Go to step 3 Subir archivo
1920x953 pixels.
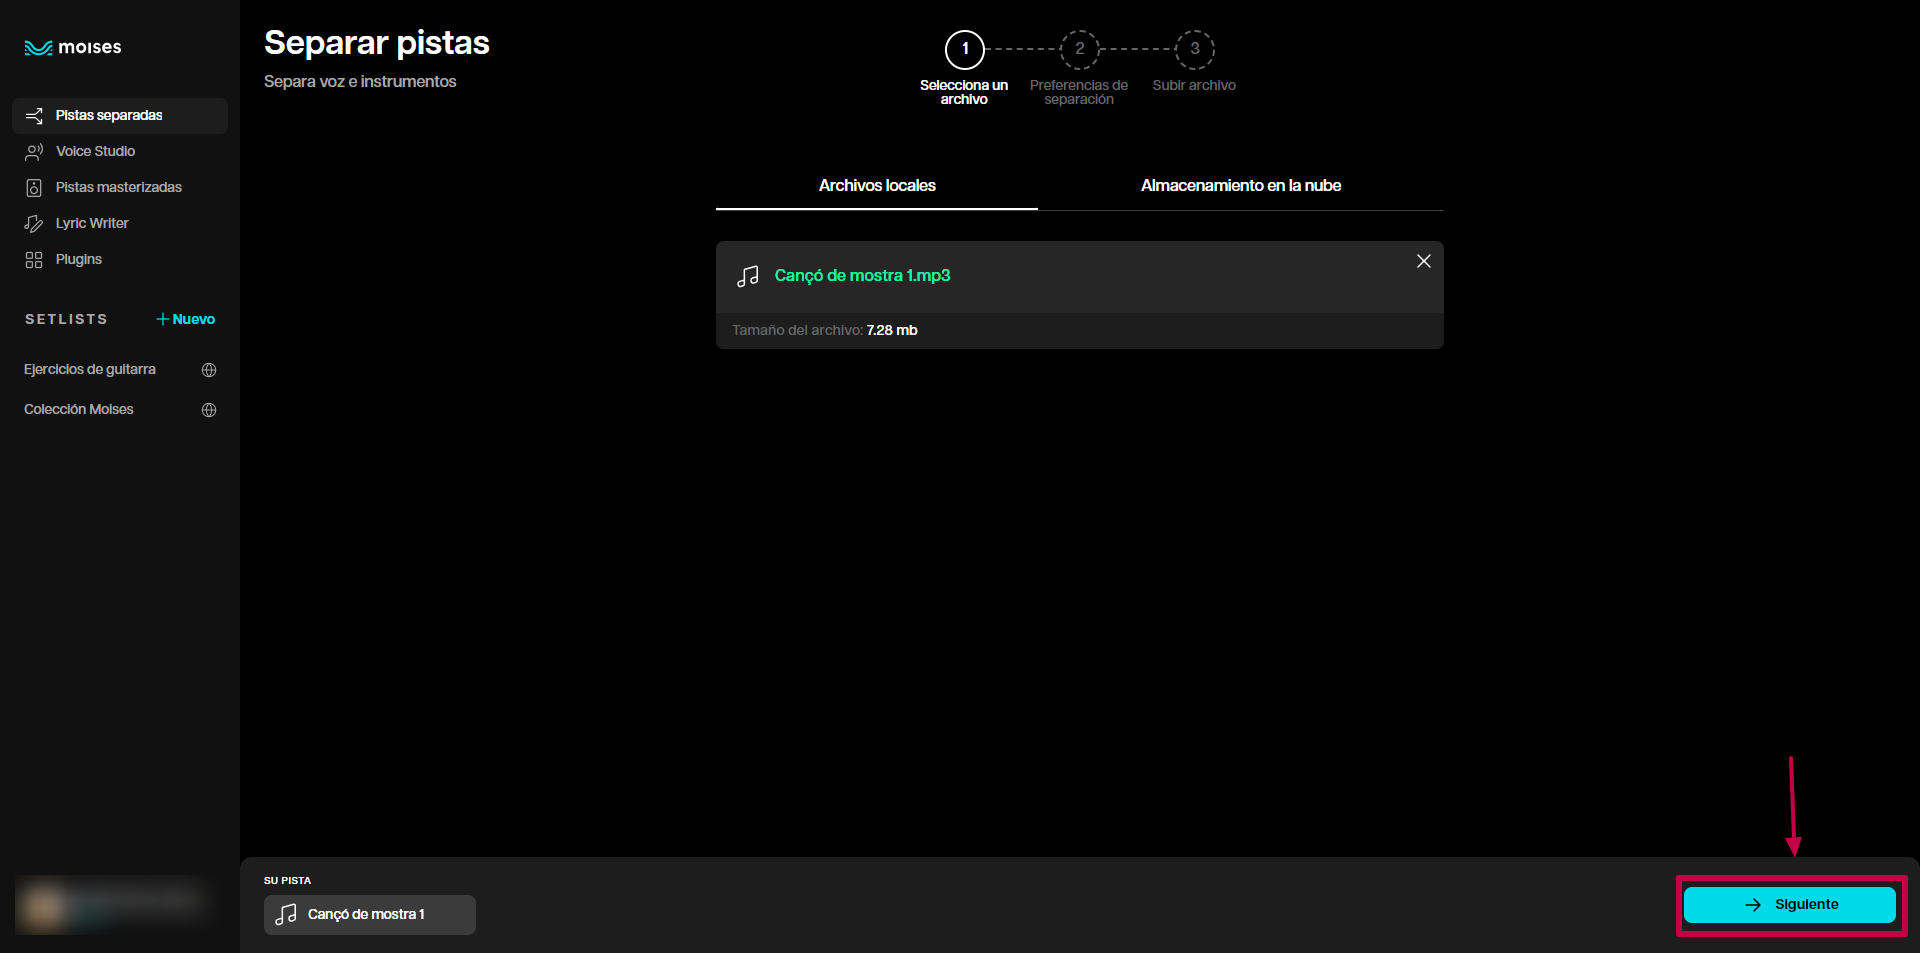tap(1194, 49)
